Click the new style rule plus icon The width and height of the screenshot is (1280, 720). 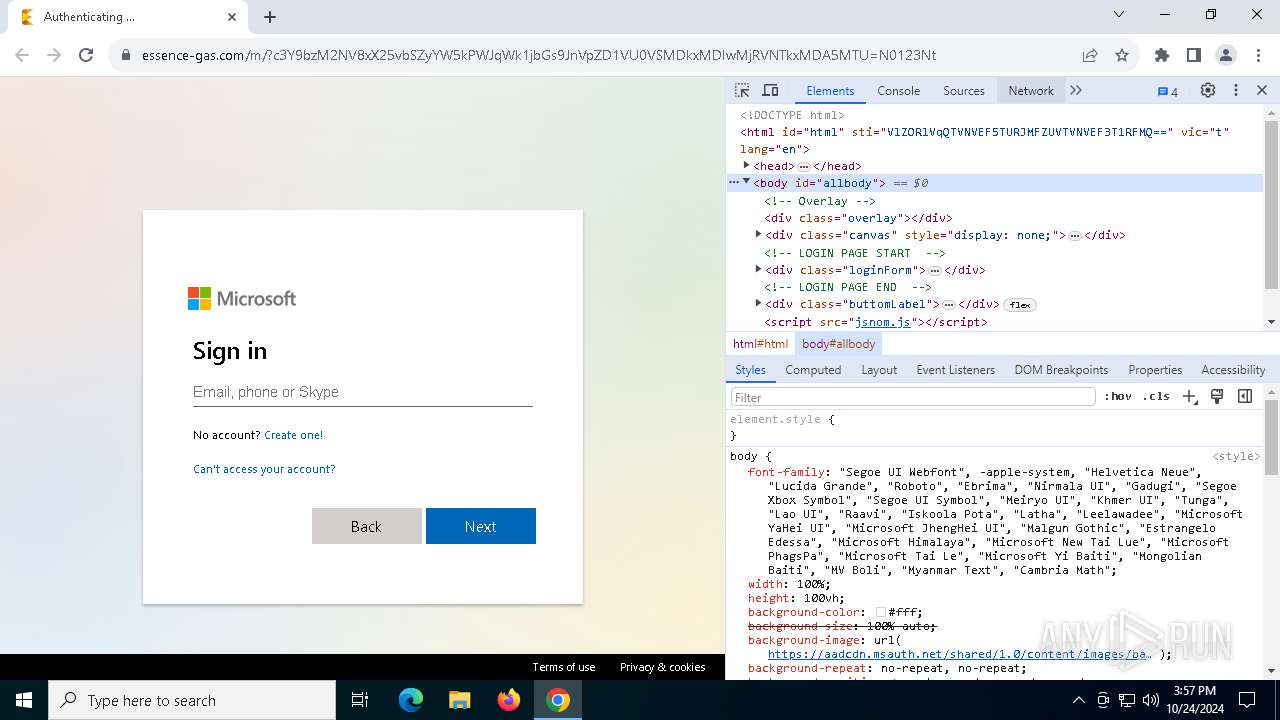coord(1189,396)
